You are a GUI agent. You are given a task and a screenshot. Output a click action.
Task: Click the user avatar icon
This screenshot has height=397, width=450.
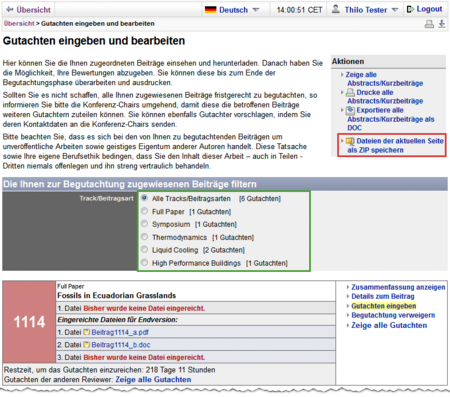point(336,9)
